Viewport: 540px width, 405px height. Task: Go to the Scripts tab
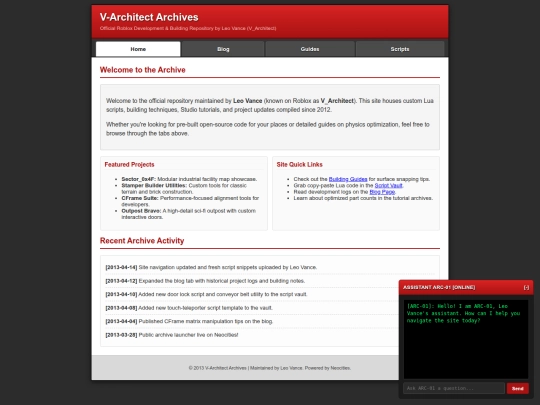pyautogui.click(x=400, y=49)
